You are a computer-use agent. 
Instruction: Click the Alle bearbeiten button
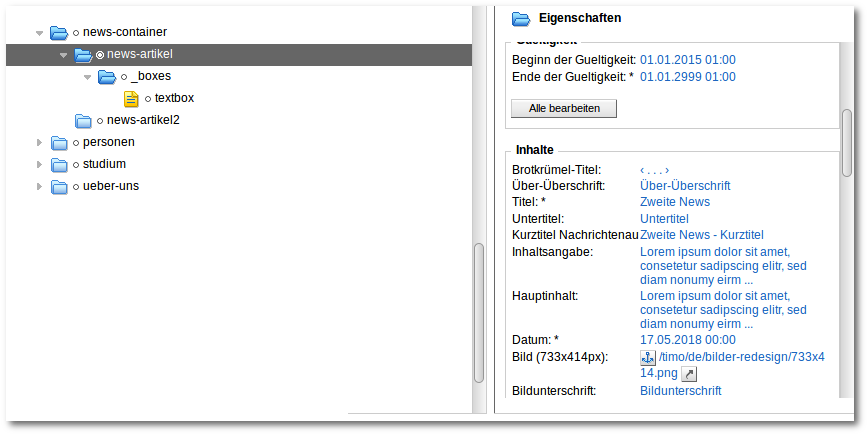(564, 108)
